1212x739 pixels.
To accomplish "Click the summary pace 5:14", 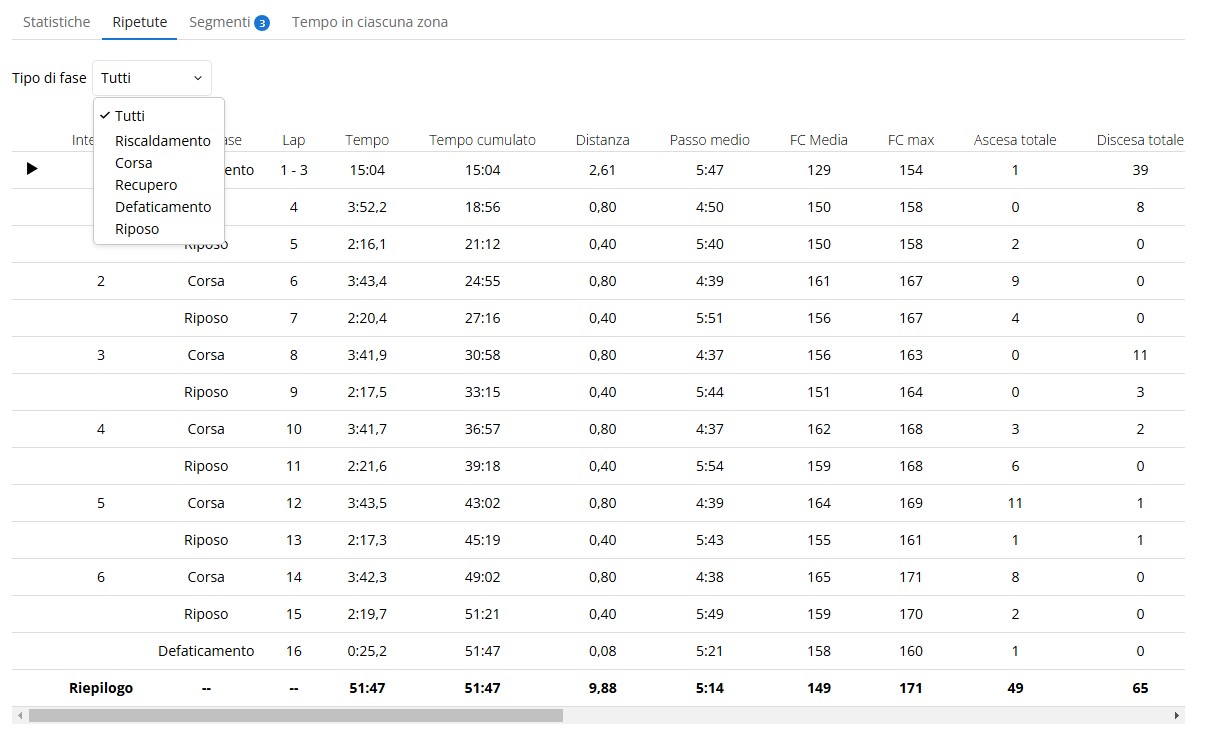I will click(710, 688).
